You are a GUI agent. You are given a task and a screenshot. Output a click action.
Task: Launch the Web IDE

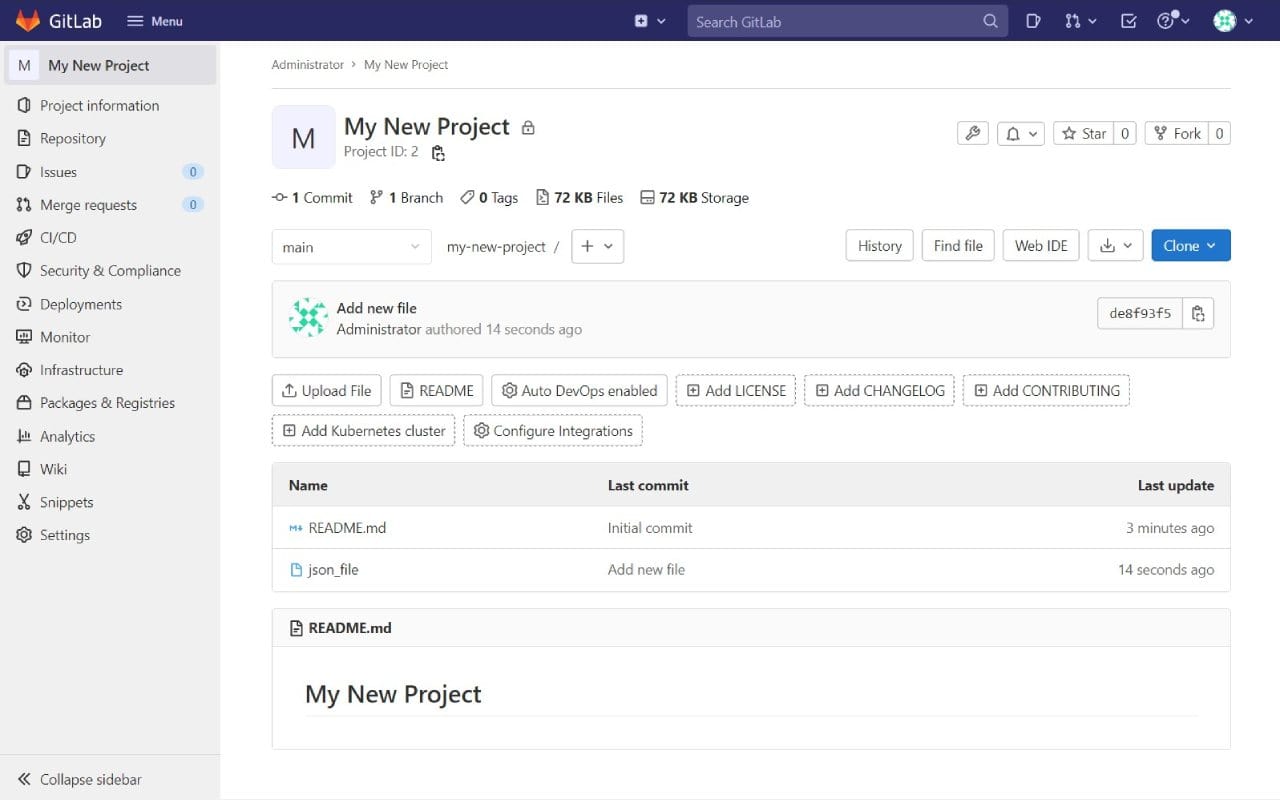coord(1040,245)
